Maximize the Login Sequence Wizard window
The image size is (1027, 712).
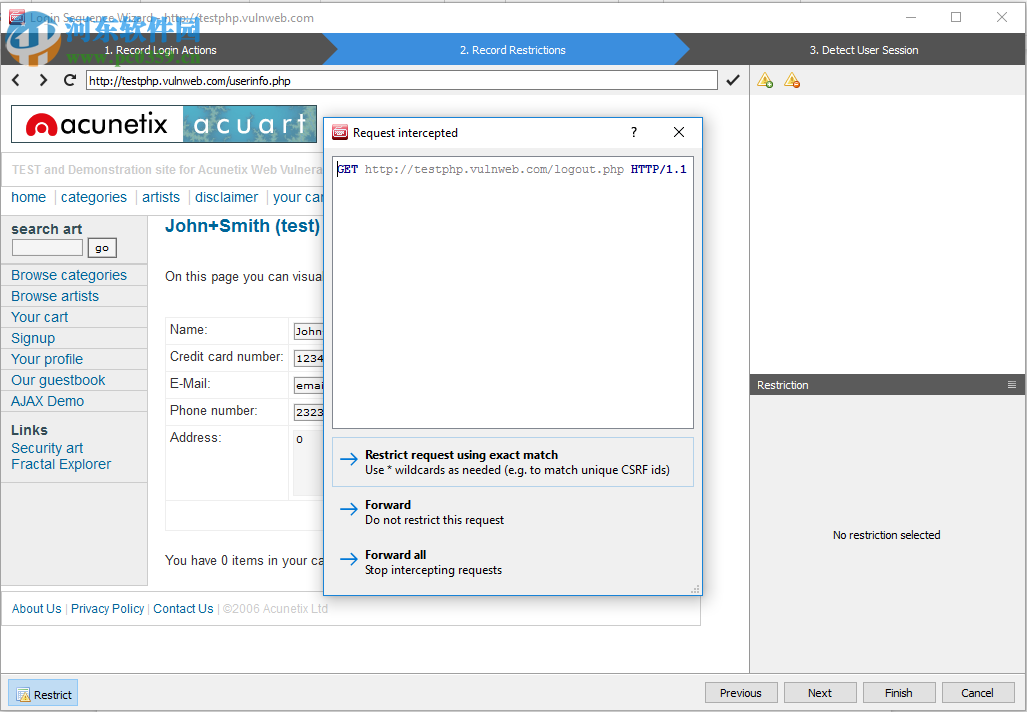[956, 17]
